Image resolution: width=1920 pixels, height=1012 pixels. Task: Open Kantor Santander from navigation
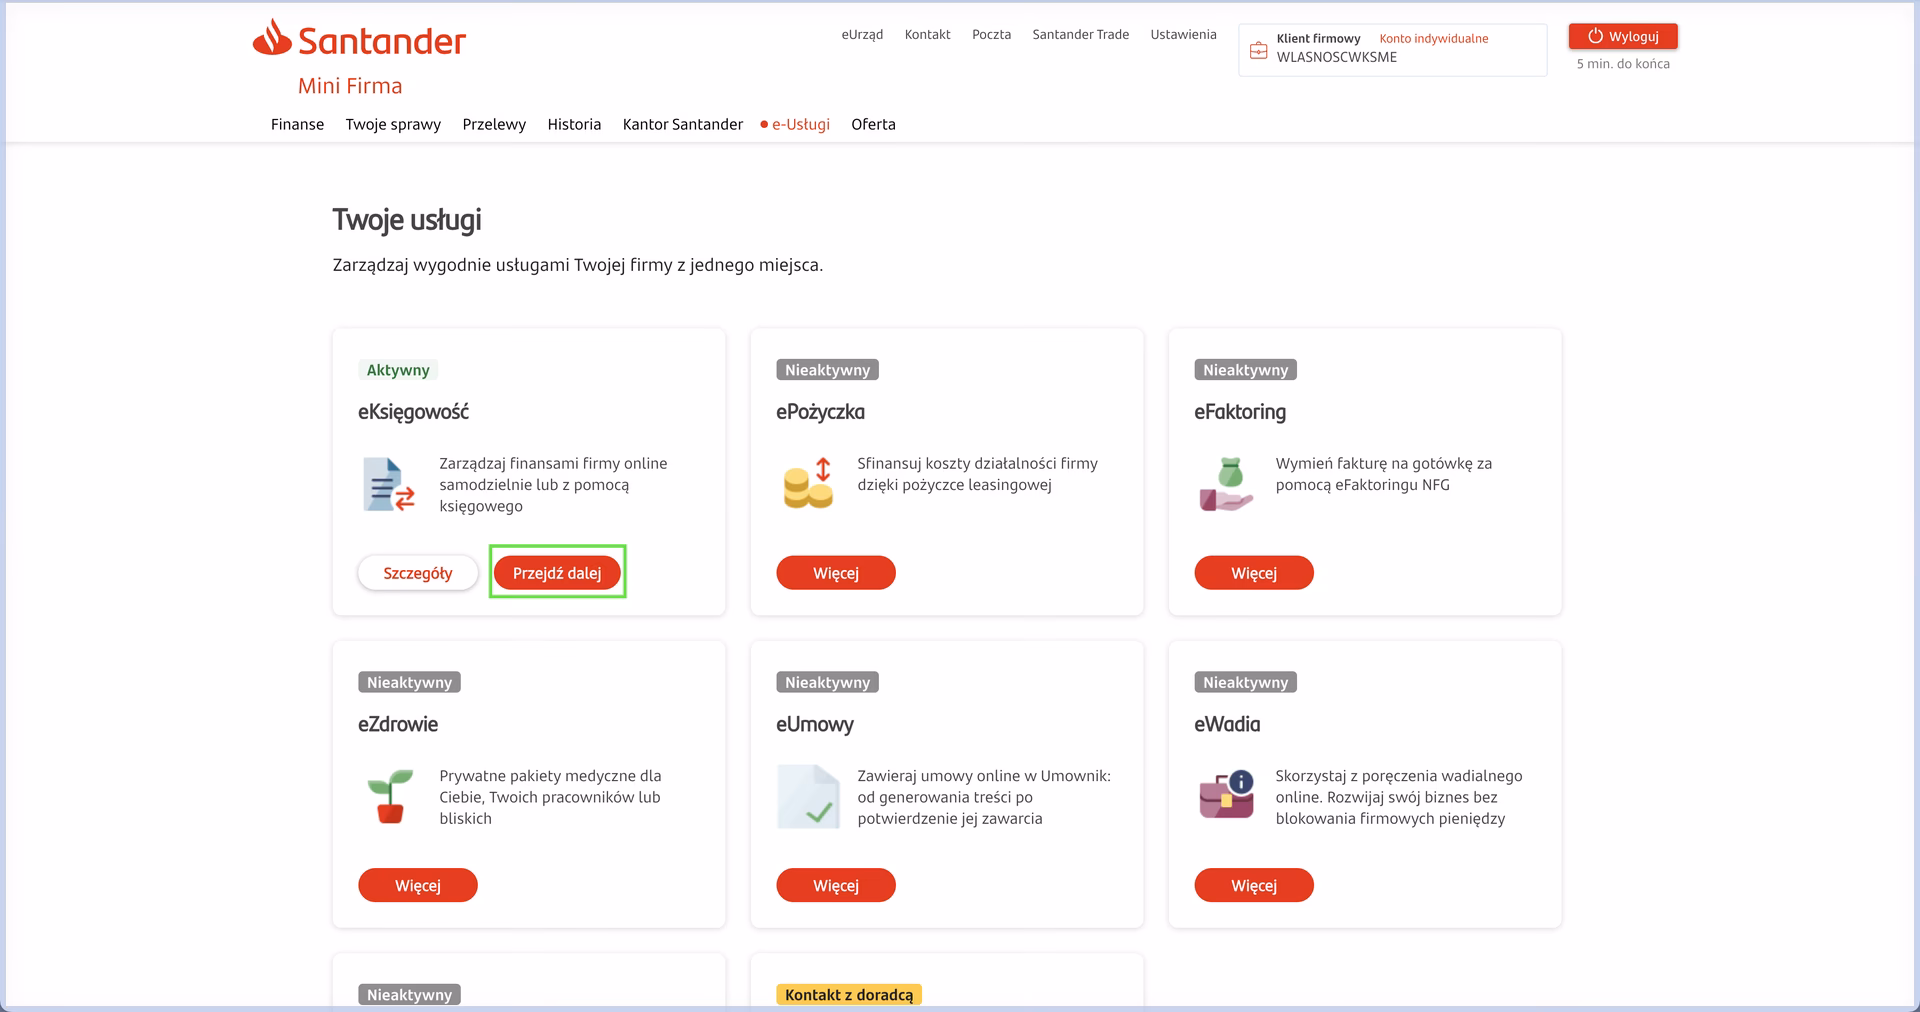coord(682,125)
